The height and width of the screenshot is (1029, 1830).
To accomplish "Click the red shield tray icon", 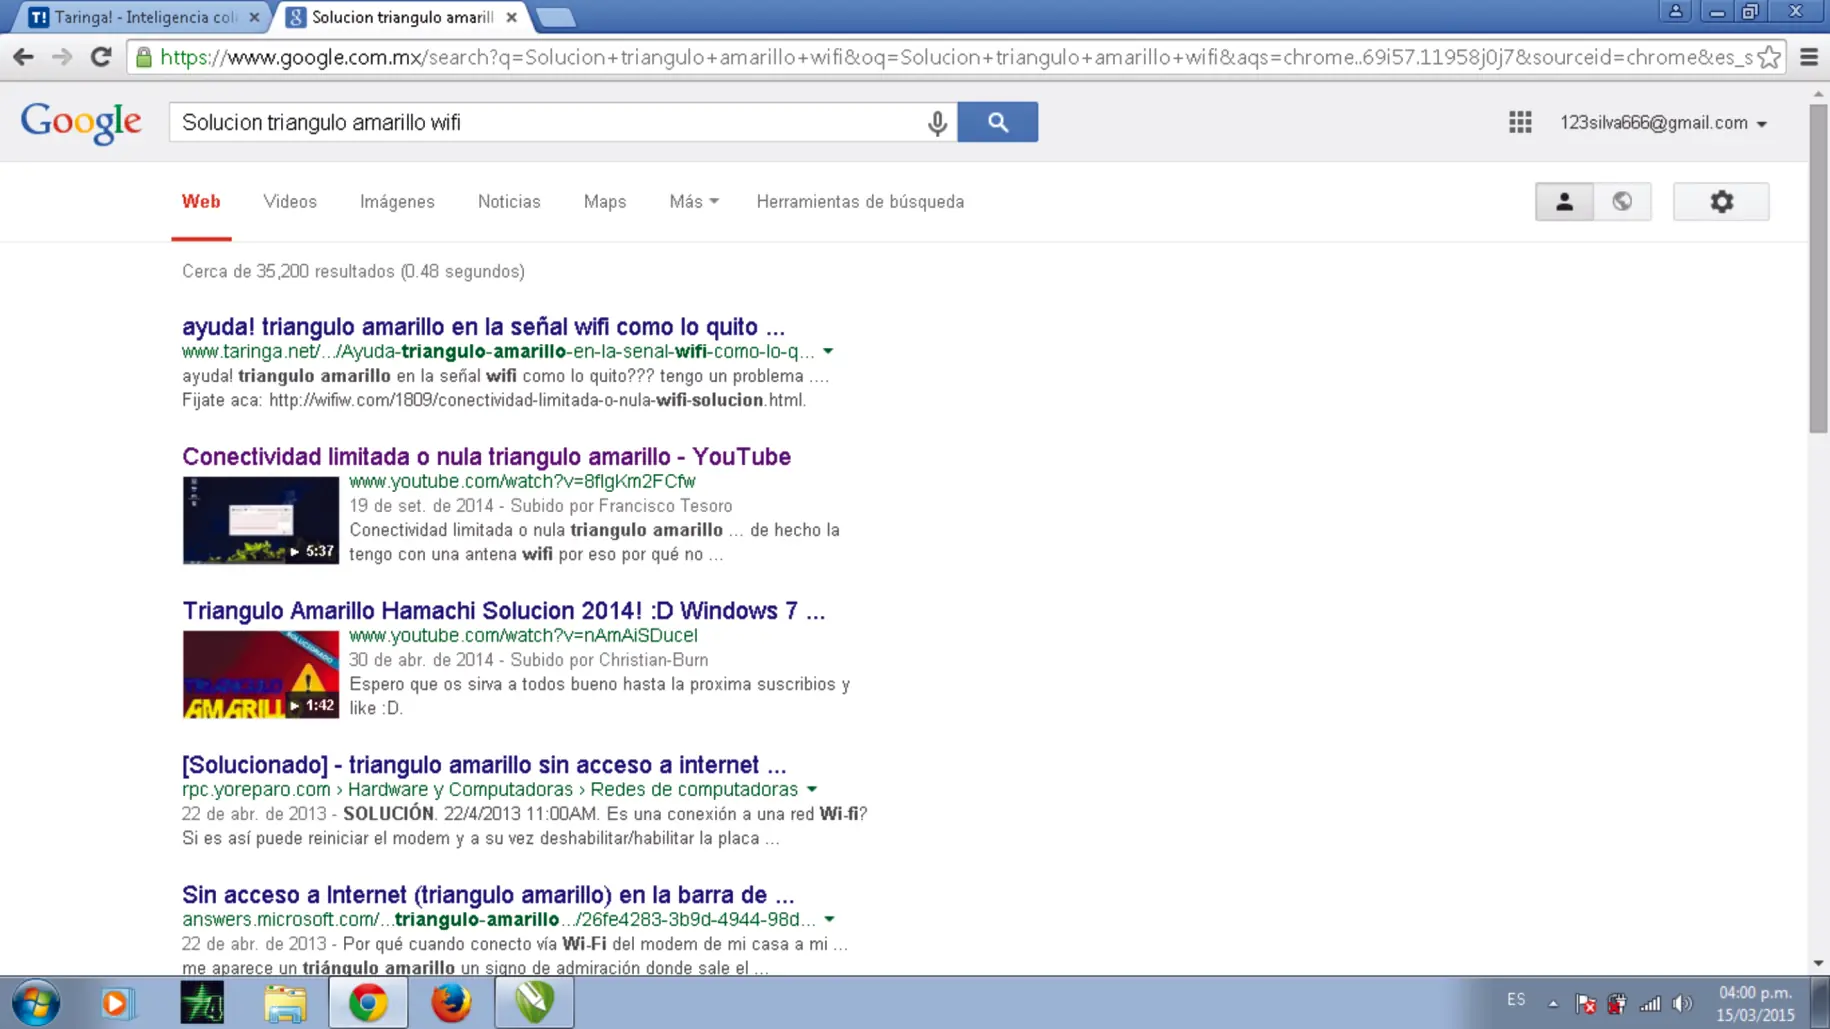I will (1617, 1003).
